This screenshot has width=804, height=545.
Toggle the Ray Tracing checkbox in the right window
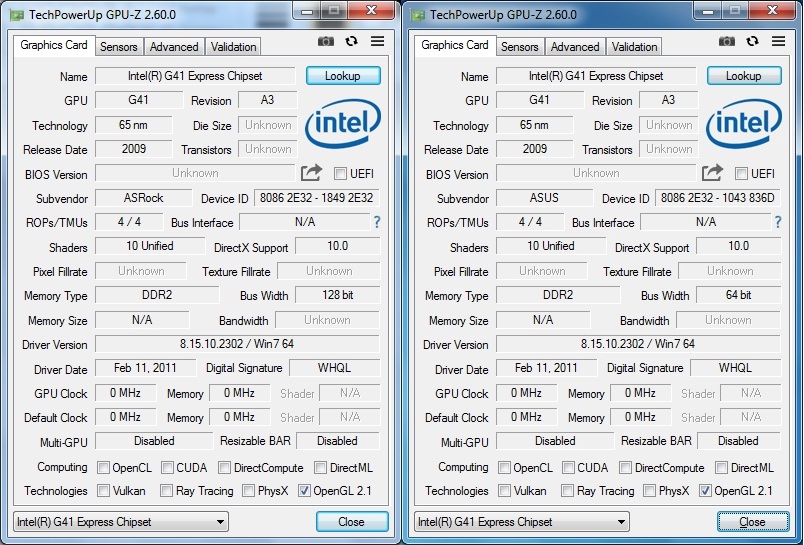click(x=567, y=491)
